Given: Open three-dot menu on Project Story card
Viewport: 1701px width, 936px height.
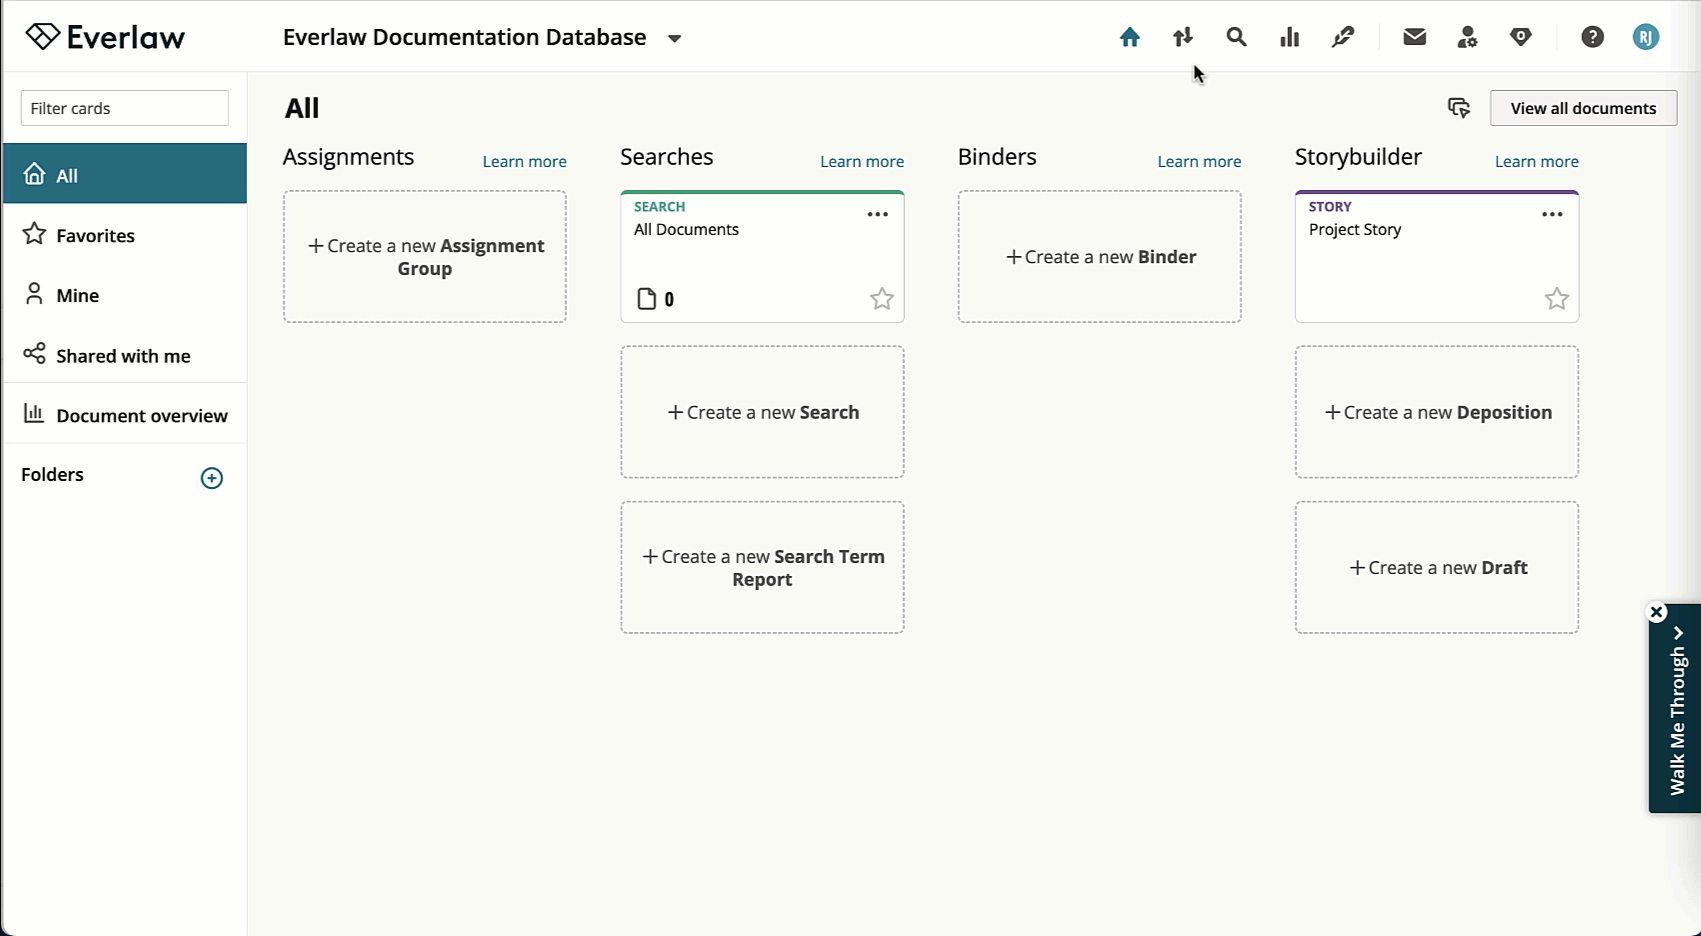Looking at the screenshot, I should [x=1552, y=214].
